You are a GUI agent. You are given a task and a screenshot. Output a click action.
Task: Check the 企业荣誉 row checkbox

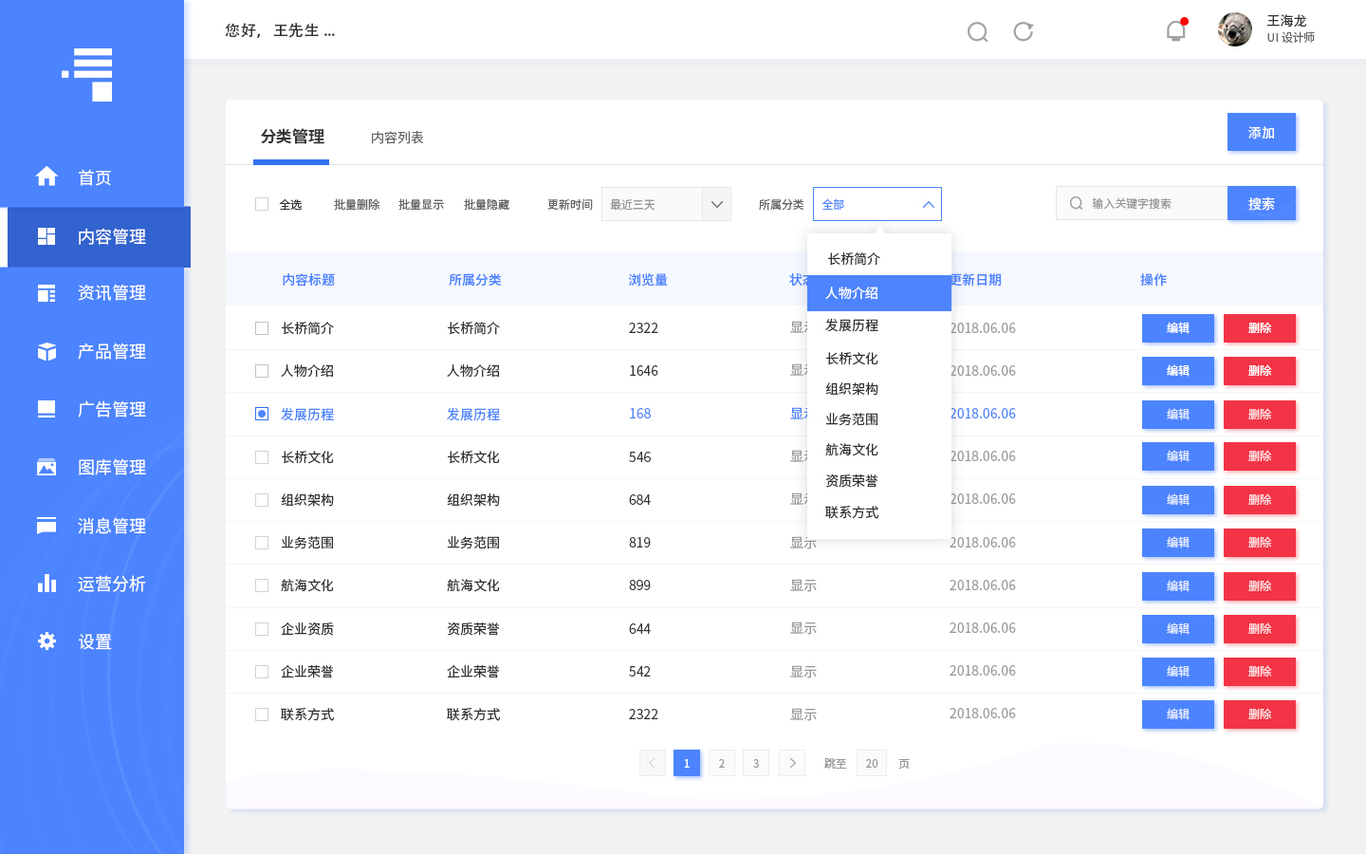coord(262,672)
